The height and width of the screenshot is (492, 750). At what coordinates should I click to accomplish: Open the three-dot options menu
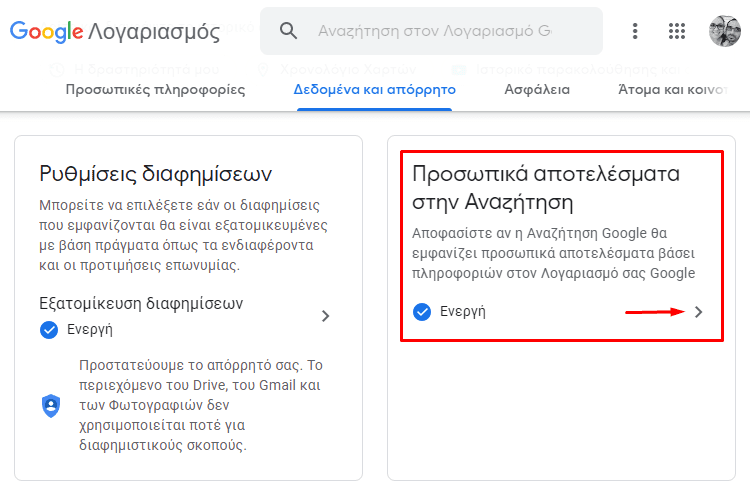[x=635, y=31]
